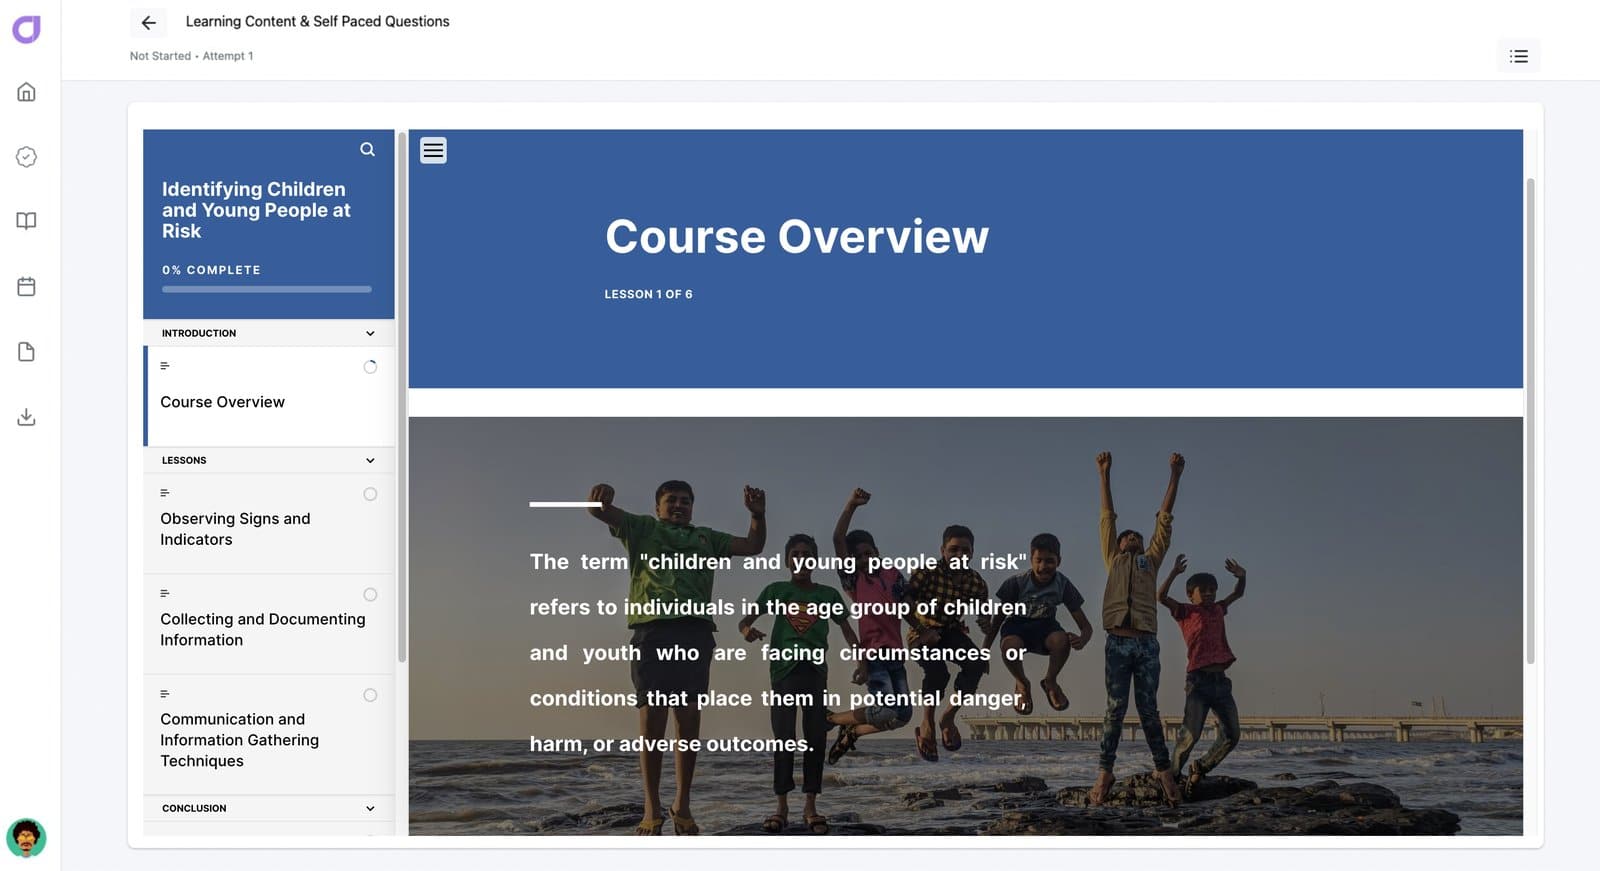The image size is (1600, 871).
Task: Open the document file icon in left rail
Action: [27, 352]
